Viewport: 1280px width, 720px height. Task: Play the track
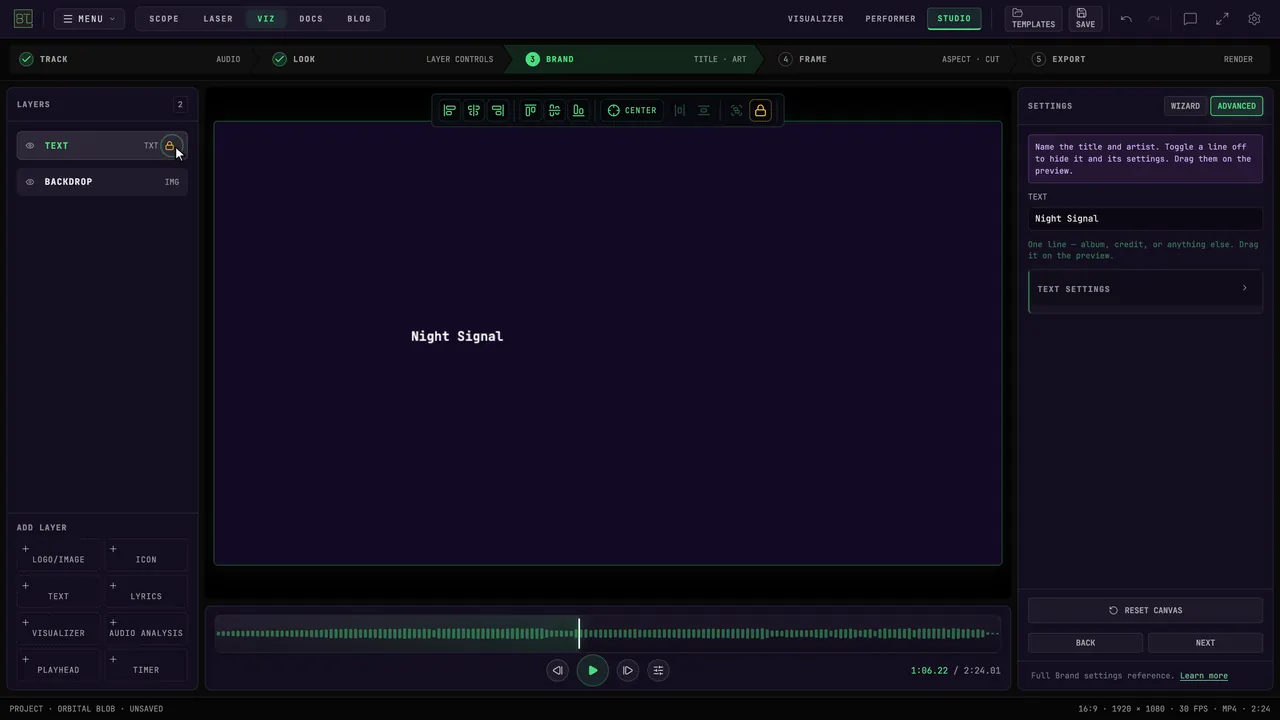point(593,670)
